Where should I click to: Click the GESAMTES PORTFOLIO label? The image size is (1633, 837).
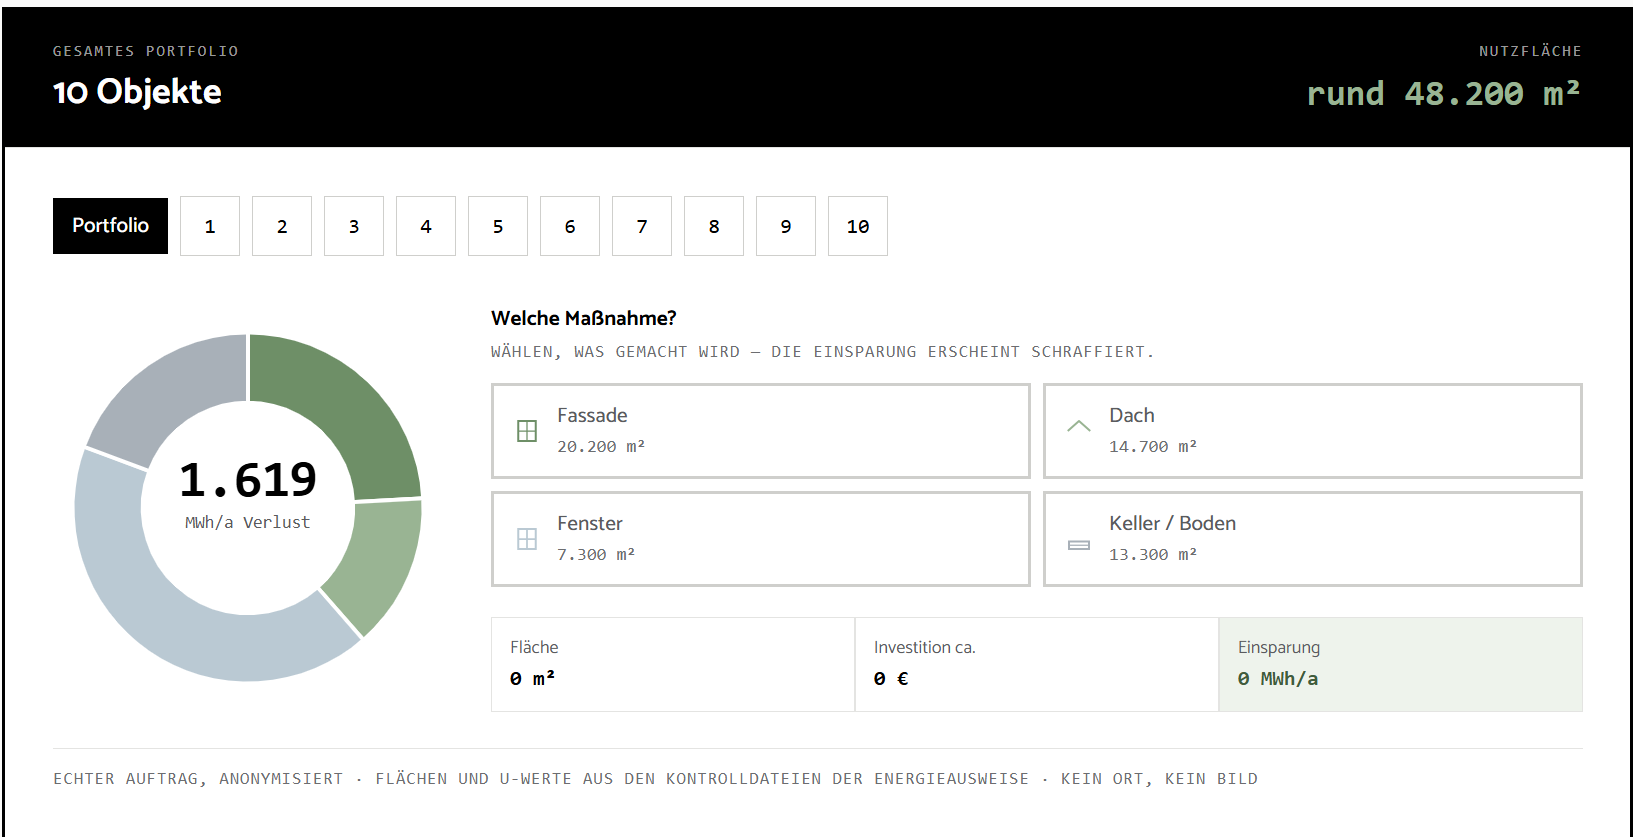coord(146,51)
